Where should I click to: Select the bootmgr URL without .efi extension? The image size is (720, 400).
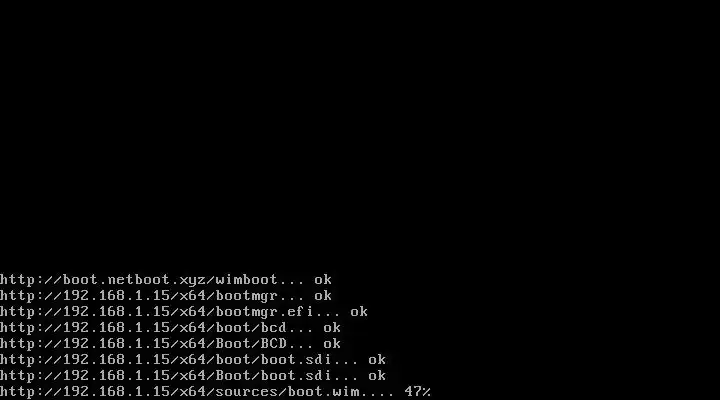click(139, 296)
